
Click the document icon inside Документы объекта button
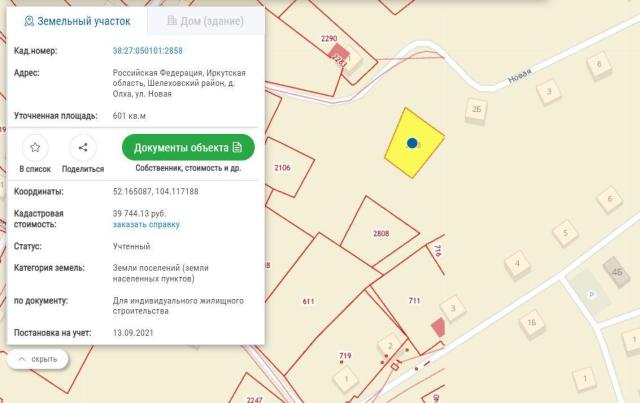tap(237, 147)
